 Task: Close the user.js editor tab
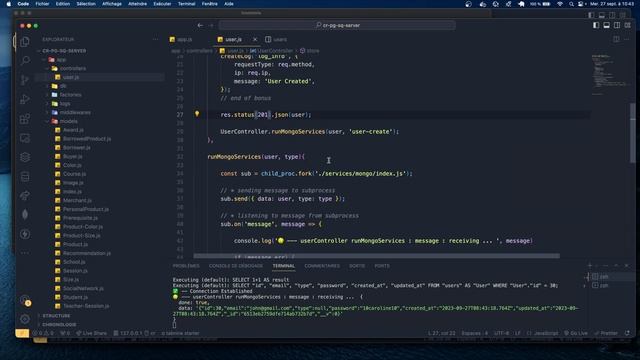255,40
